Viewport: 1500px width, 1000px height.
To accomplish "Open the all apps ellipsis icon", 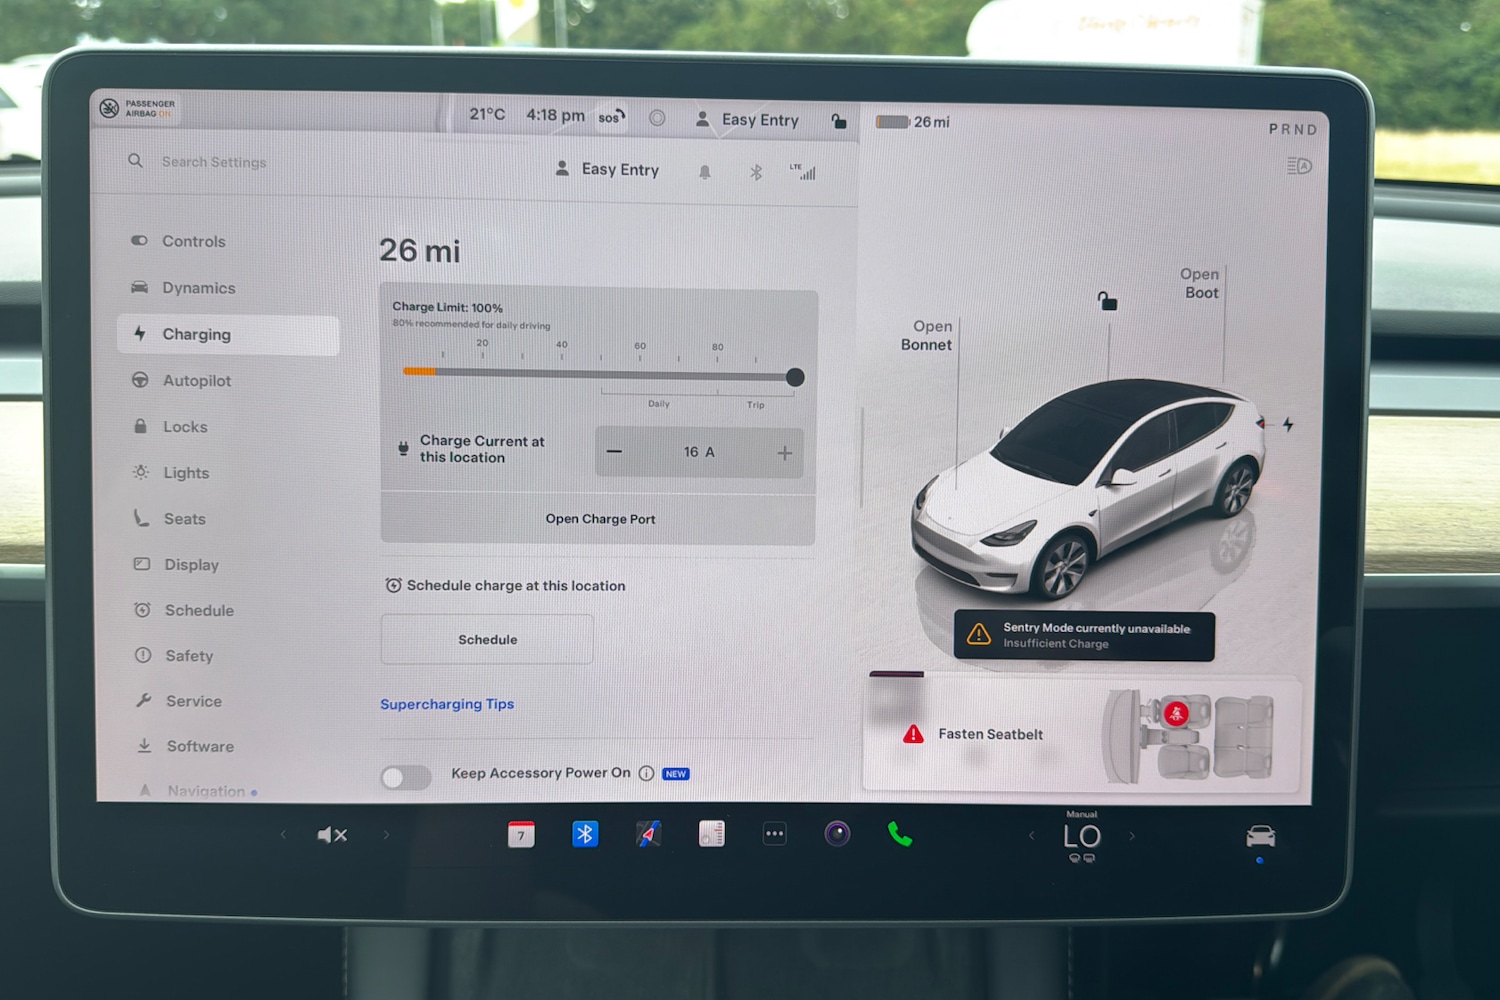I will click(774, 833).
